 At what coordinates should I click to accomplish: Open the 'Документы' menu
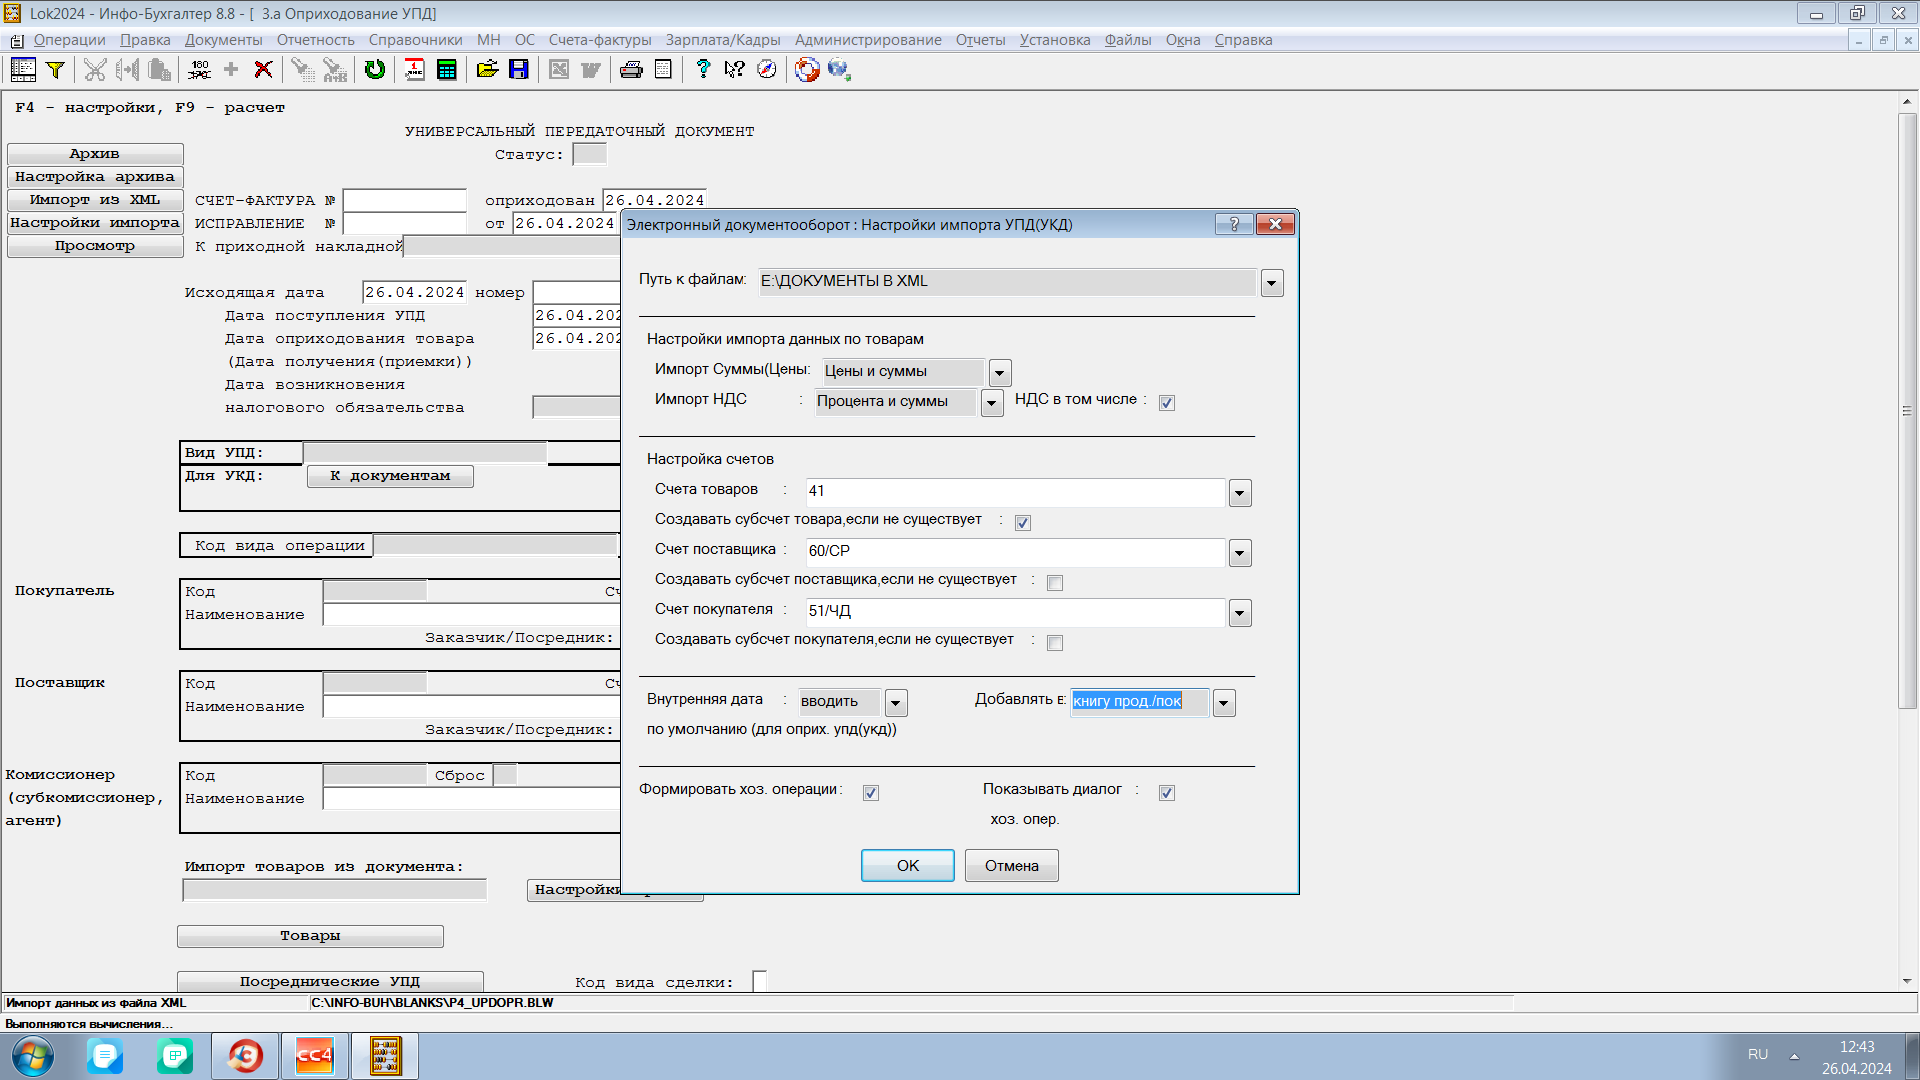tap(224, 40)
